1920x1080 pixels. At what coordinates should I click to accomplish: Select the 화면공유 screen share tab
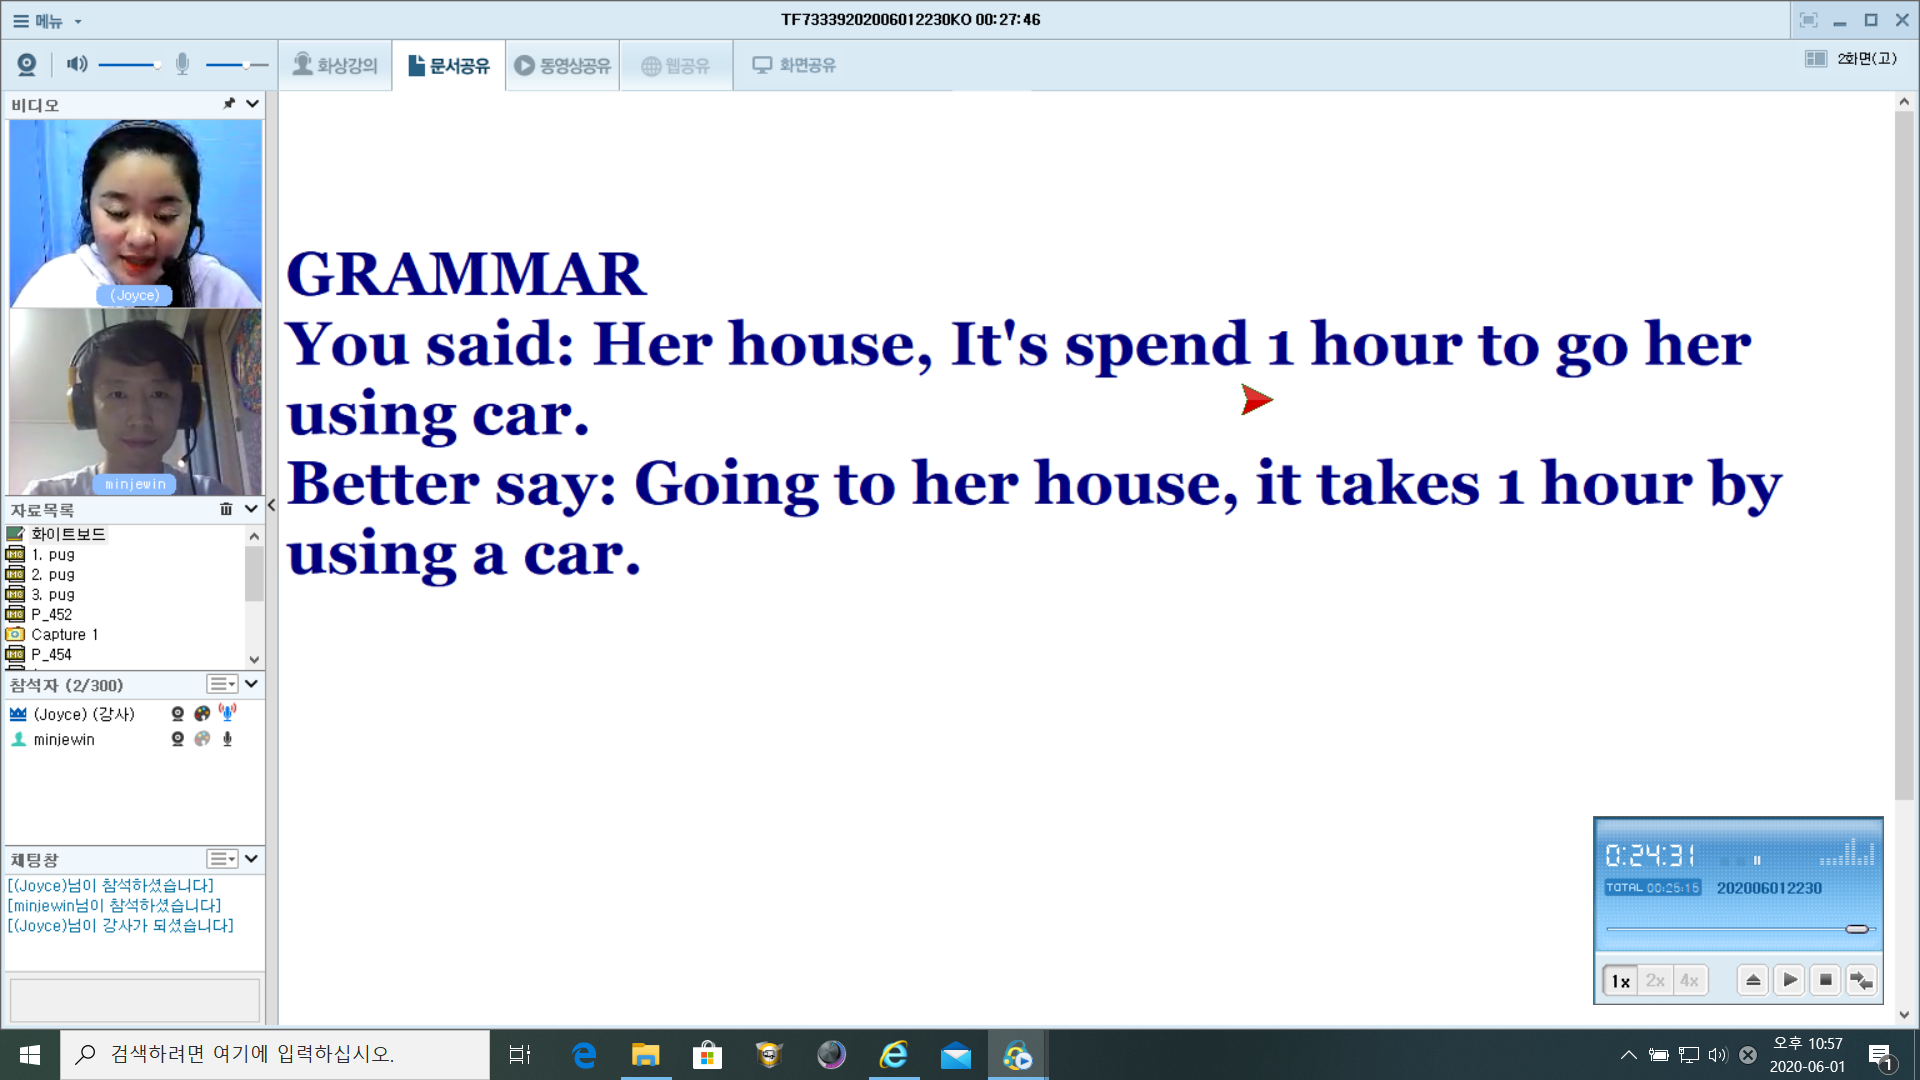coord(794,66)
